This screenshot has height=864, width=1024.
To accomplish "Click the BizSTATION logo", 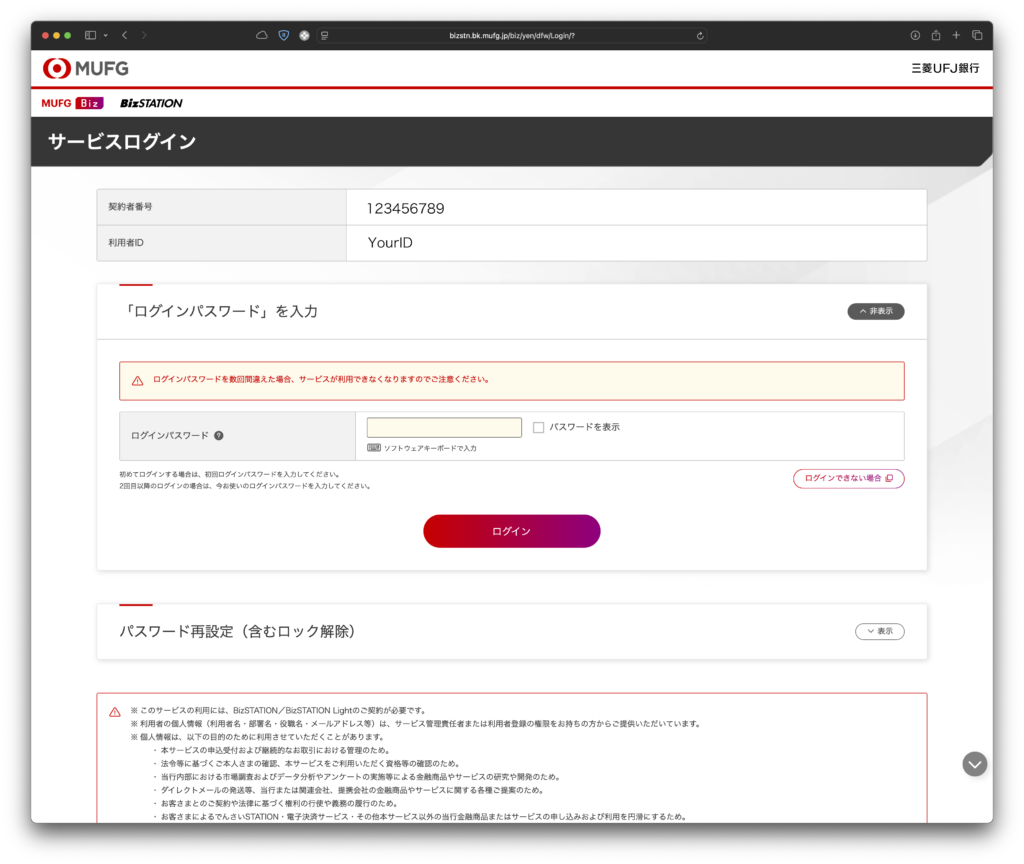I will point(151,103).
